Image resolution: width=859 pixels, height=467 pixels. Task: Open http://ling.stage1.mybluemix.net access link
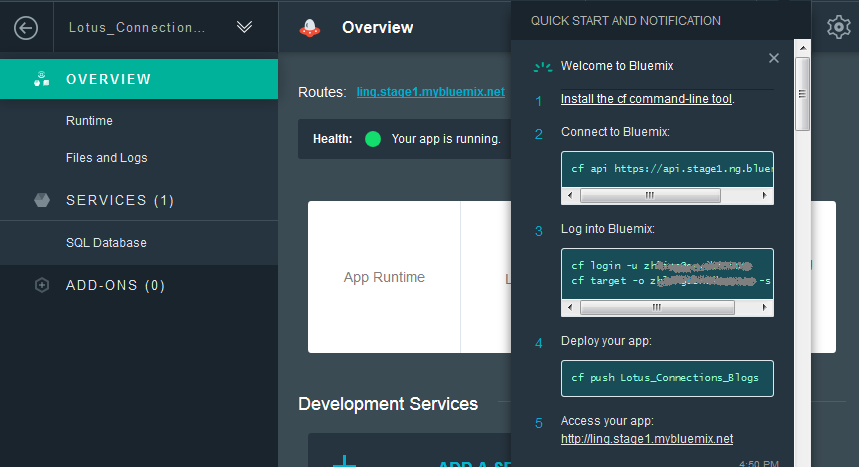647,439
